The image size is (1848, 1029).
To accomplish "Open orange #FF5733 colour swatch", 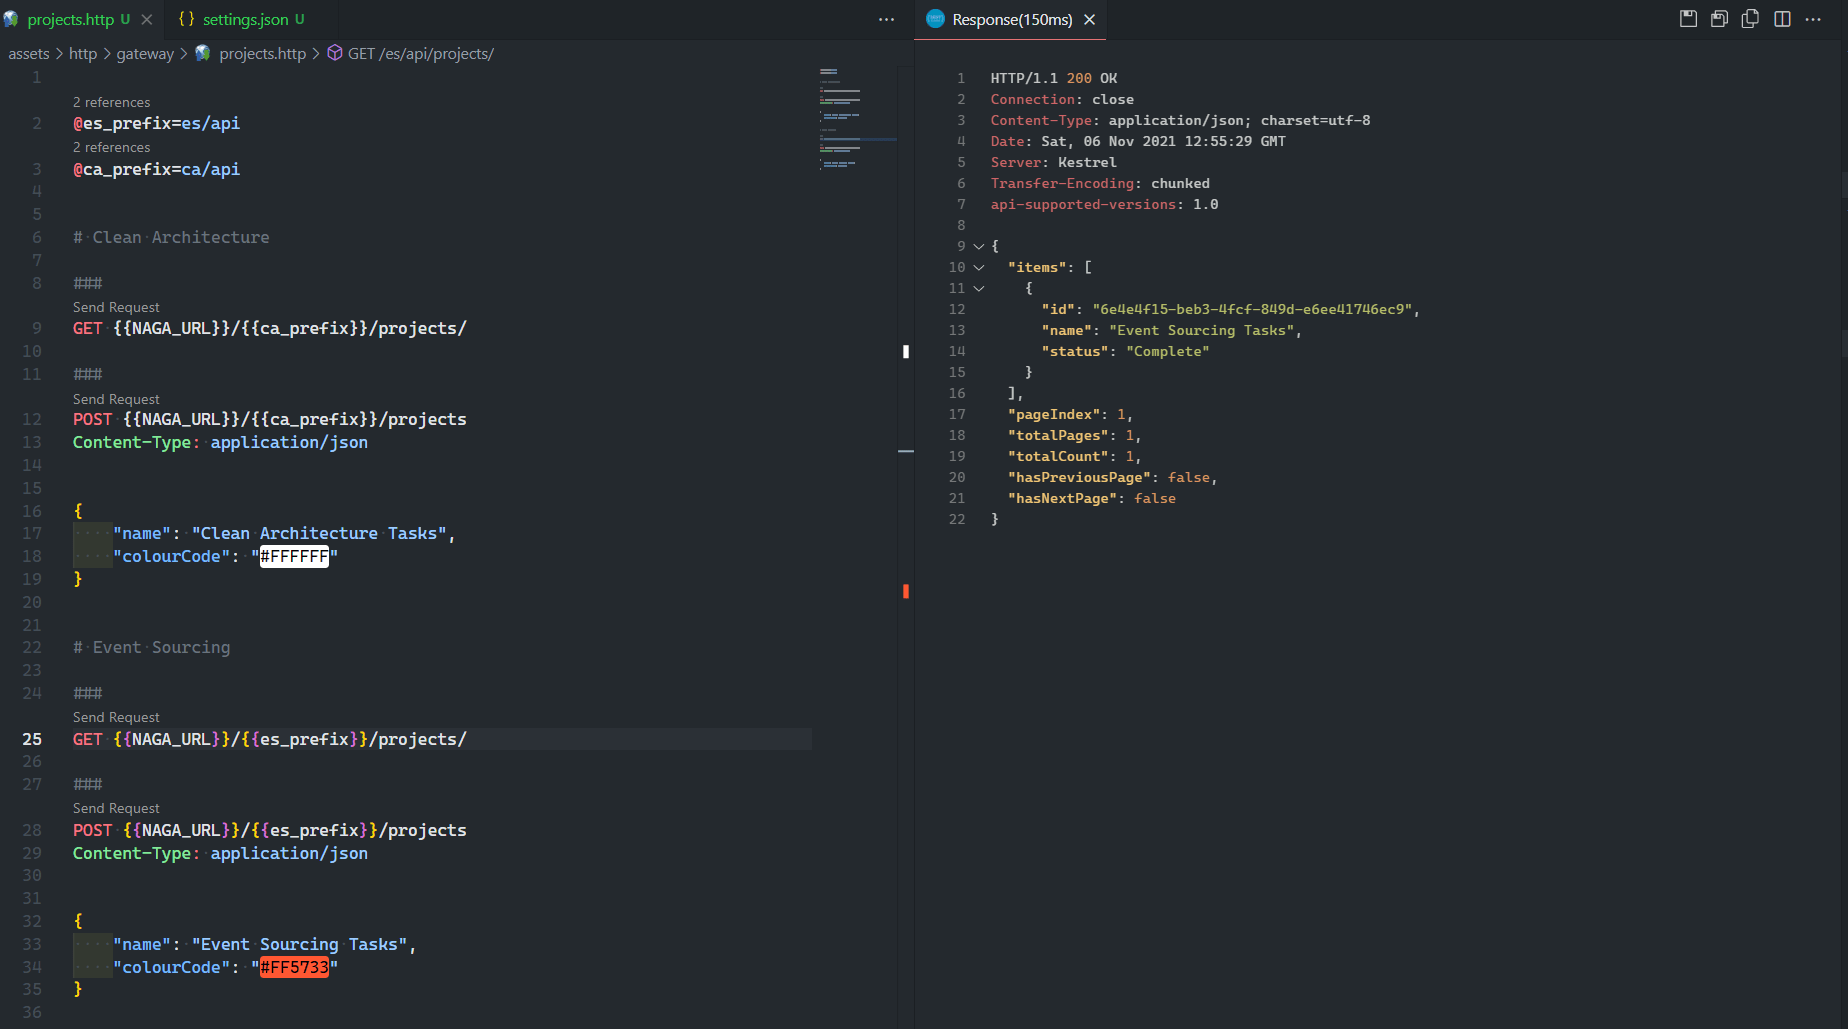I will click(x=294, y=968).
